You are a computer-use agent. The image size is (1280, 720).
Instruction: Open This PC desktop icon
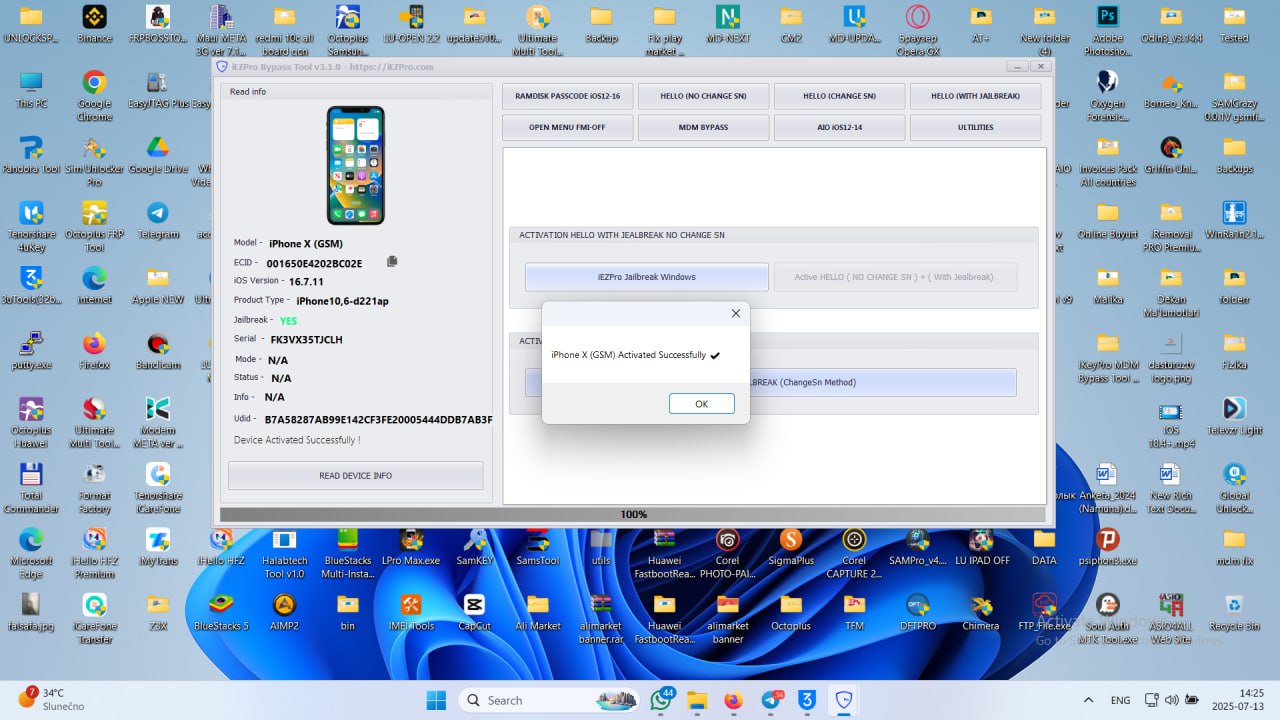[x=31, y=90]
